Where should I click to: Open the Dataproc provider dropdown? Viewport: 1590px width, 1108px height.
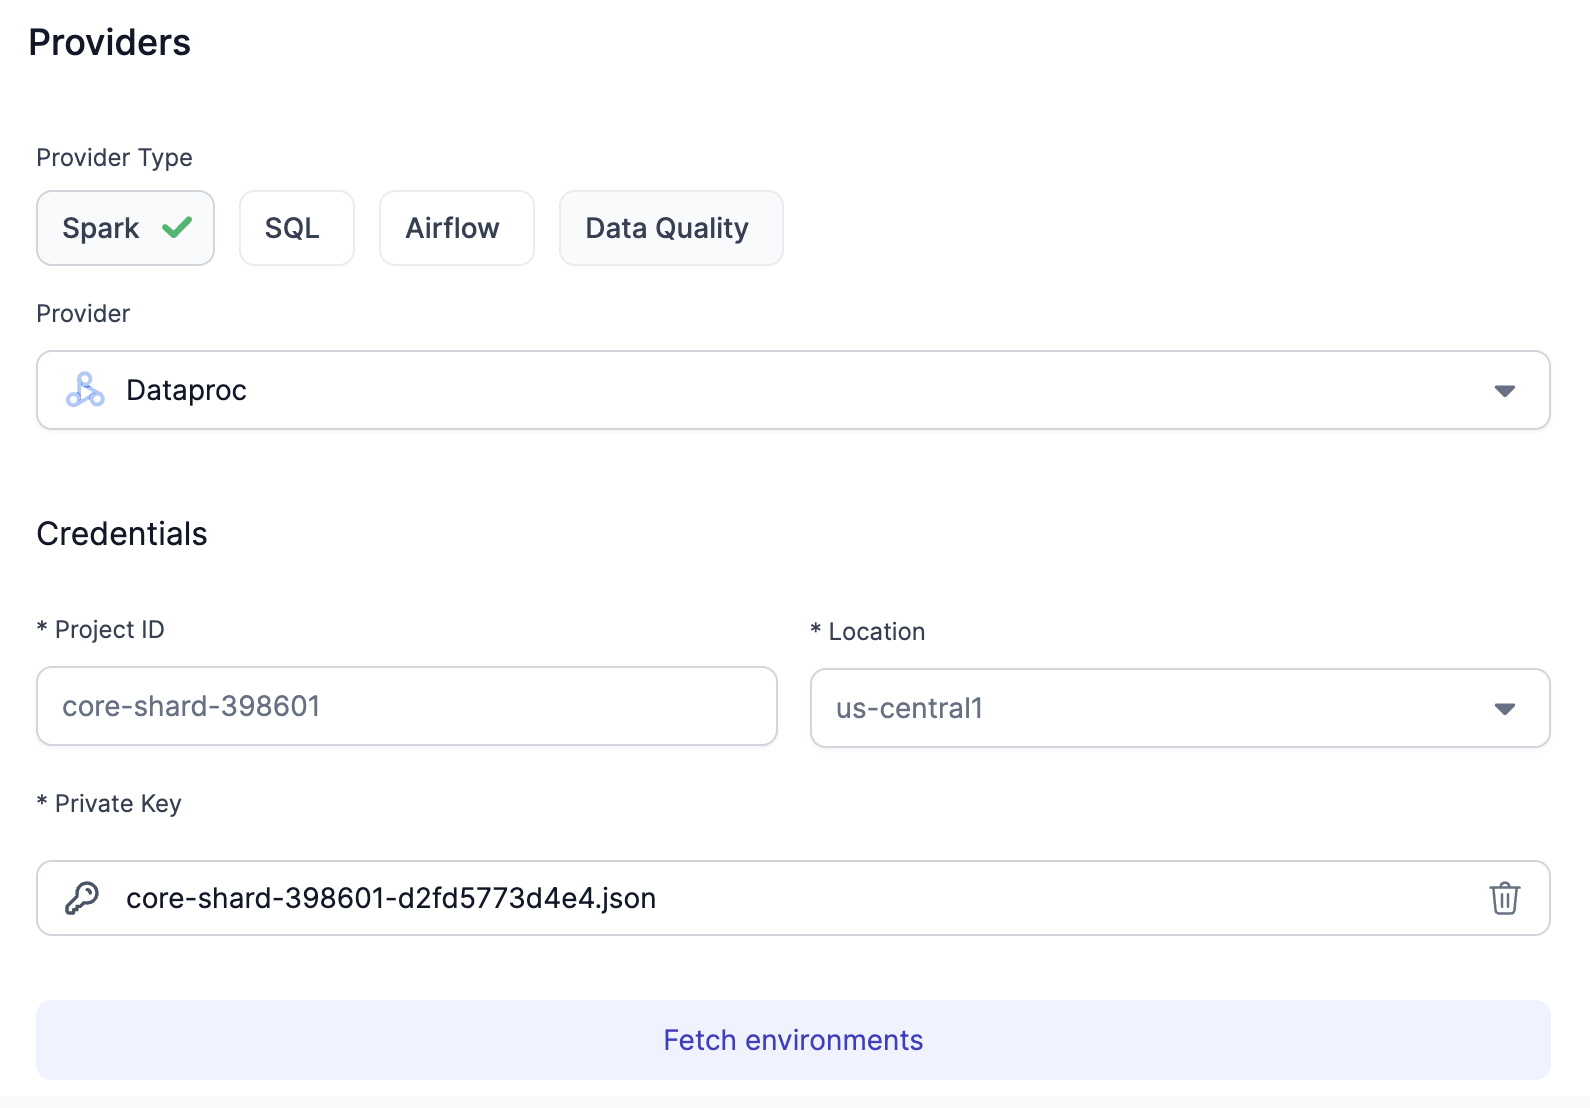(793, 390)
